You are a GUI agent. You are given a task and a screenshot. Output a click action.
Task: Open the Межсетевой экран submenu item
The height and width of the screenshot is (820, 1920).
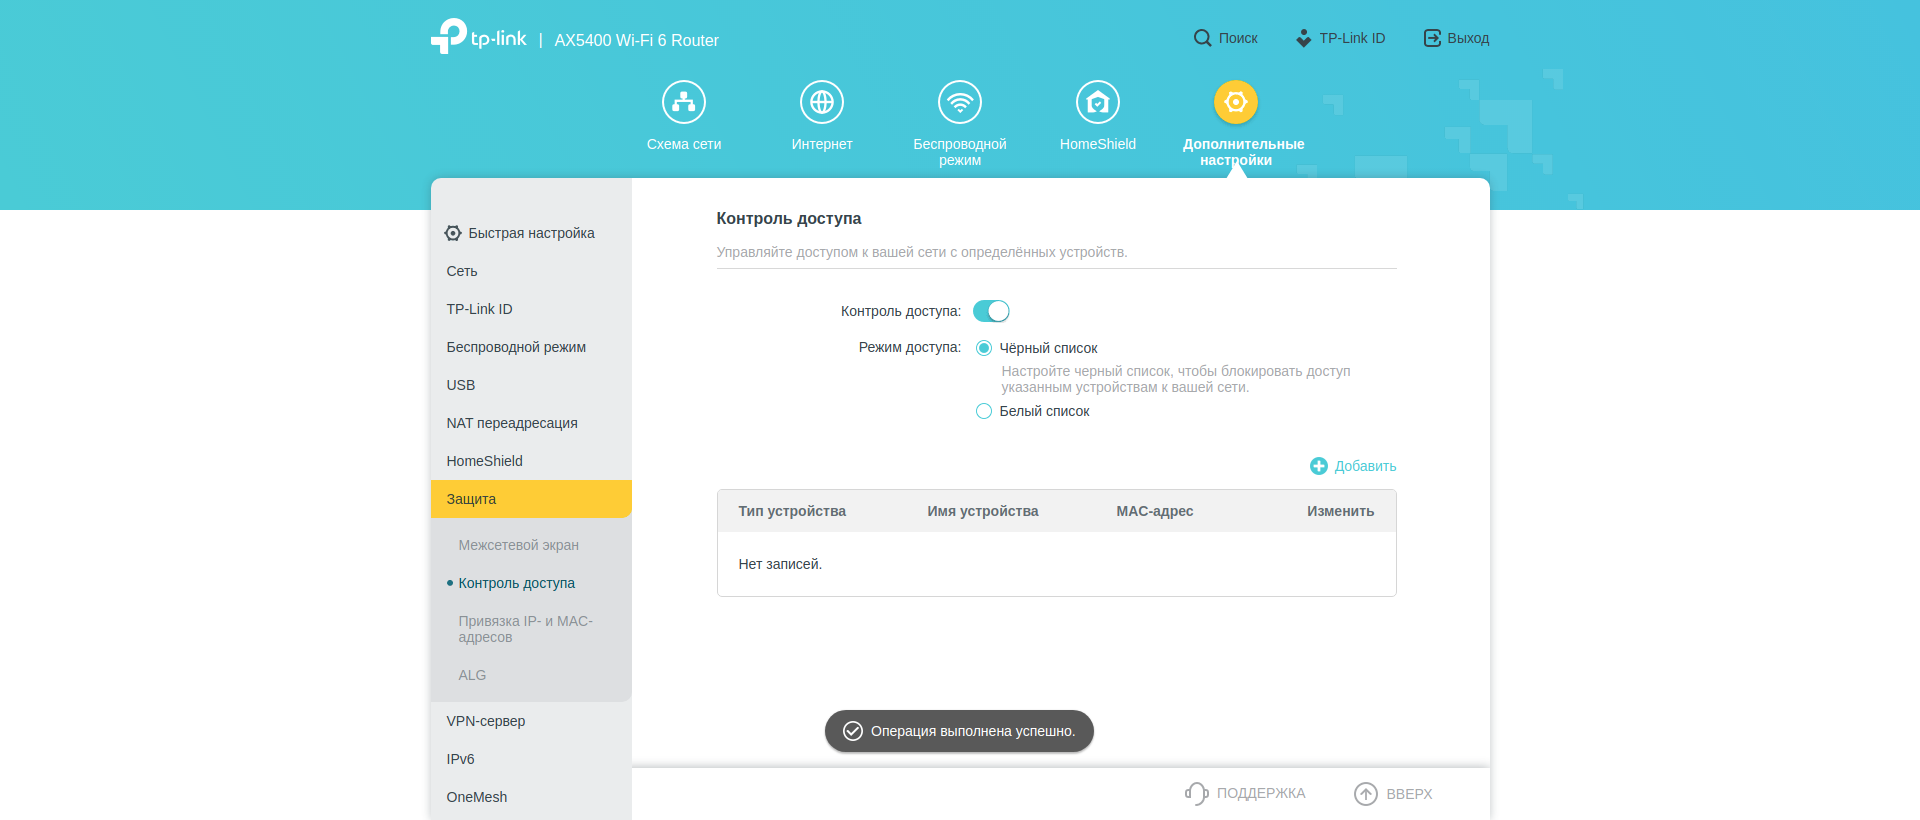click(x=518, y=545)
